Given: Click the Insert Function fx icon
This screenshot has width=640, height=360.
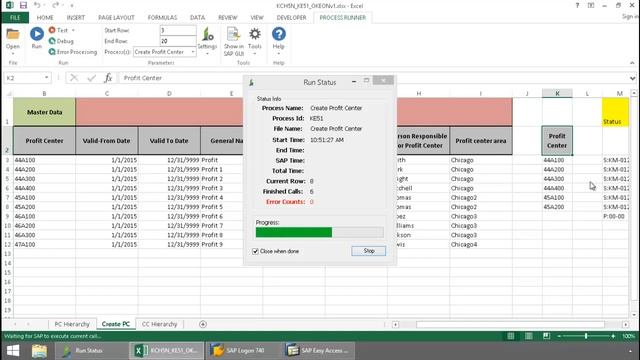Looking at the screenshot, I should [x=108, y=78].
